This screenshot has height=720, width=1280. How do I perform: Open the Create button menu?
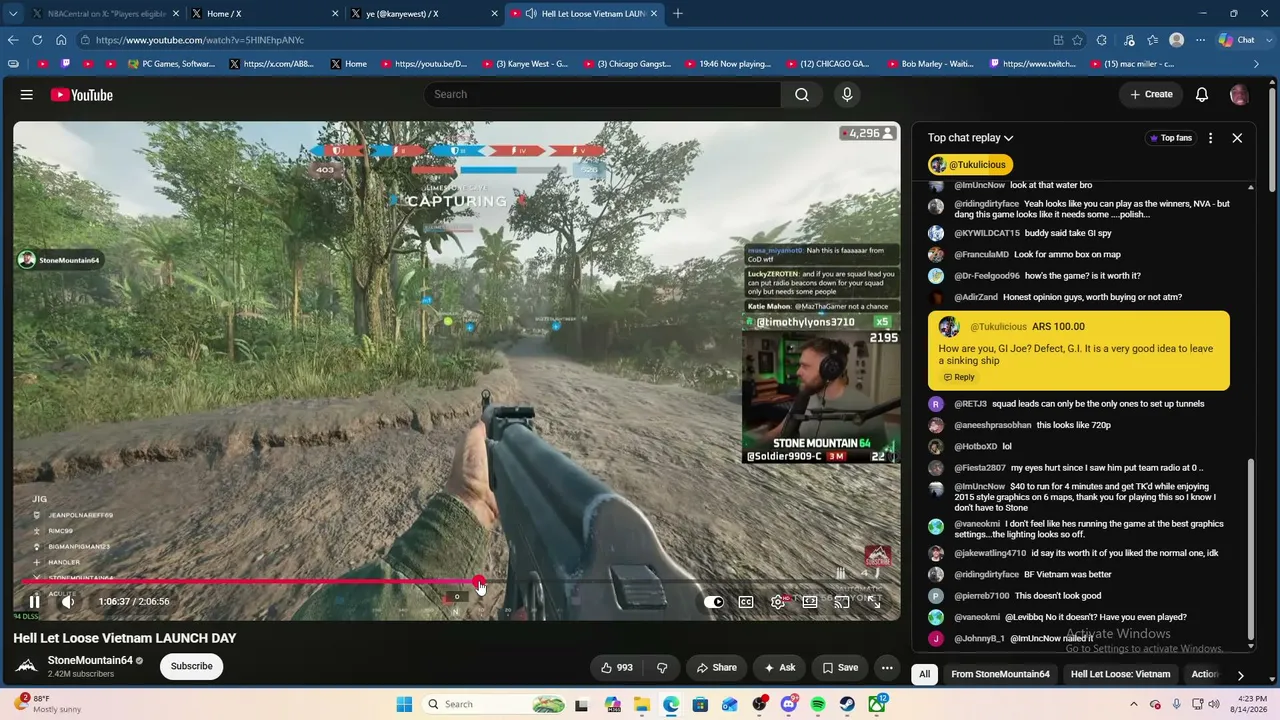(1151, 94)
